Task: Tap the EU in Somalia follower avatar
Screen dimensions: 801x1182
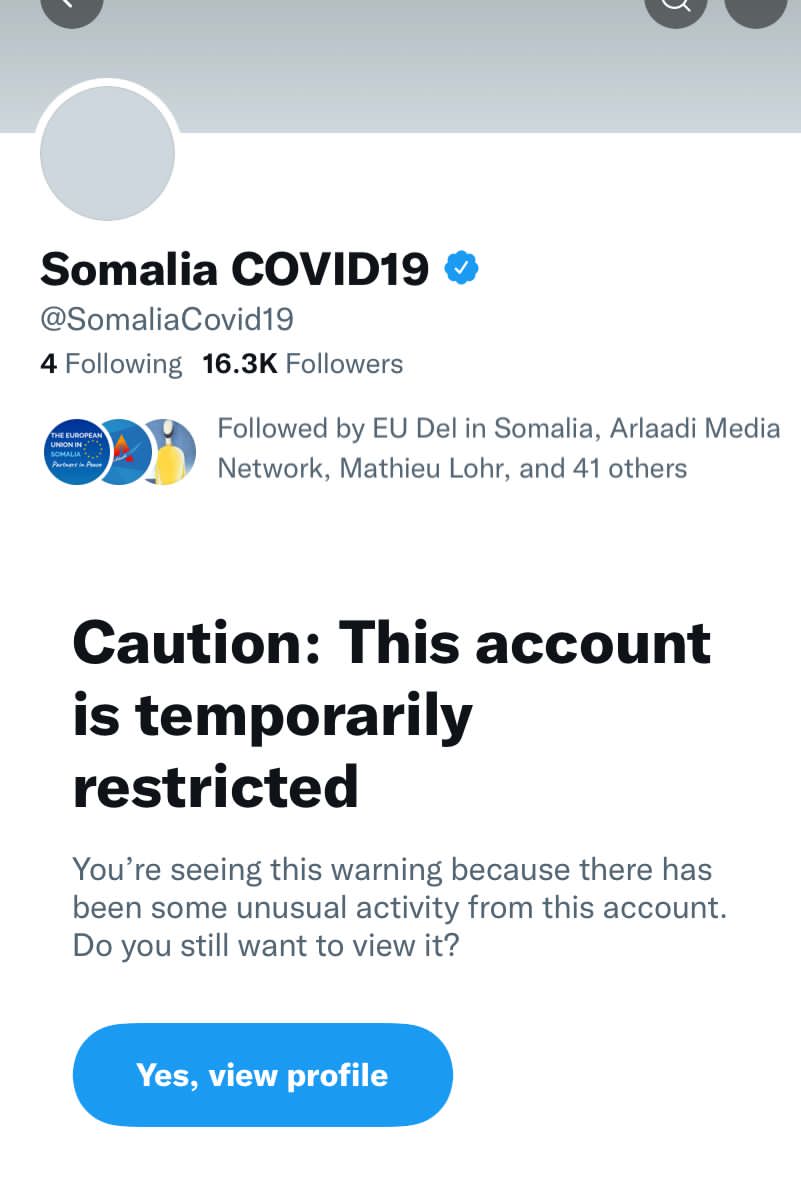Action: [74, 452]
